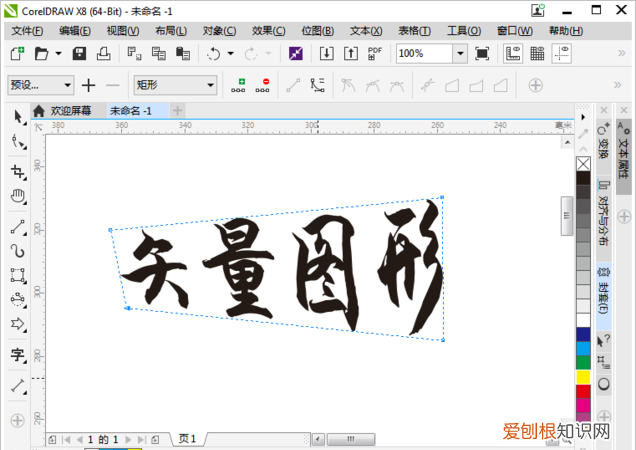Click the Copy icon in toolbar
This screenshot has width=636, height=450.
[x=159, y=54]
